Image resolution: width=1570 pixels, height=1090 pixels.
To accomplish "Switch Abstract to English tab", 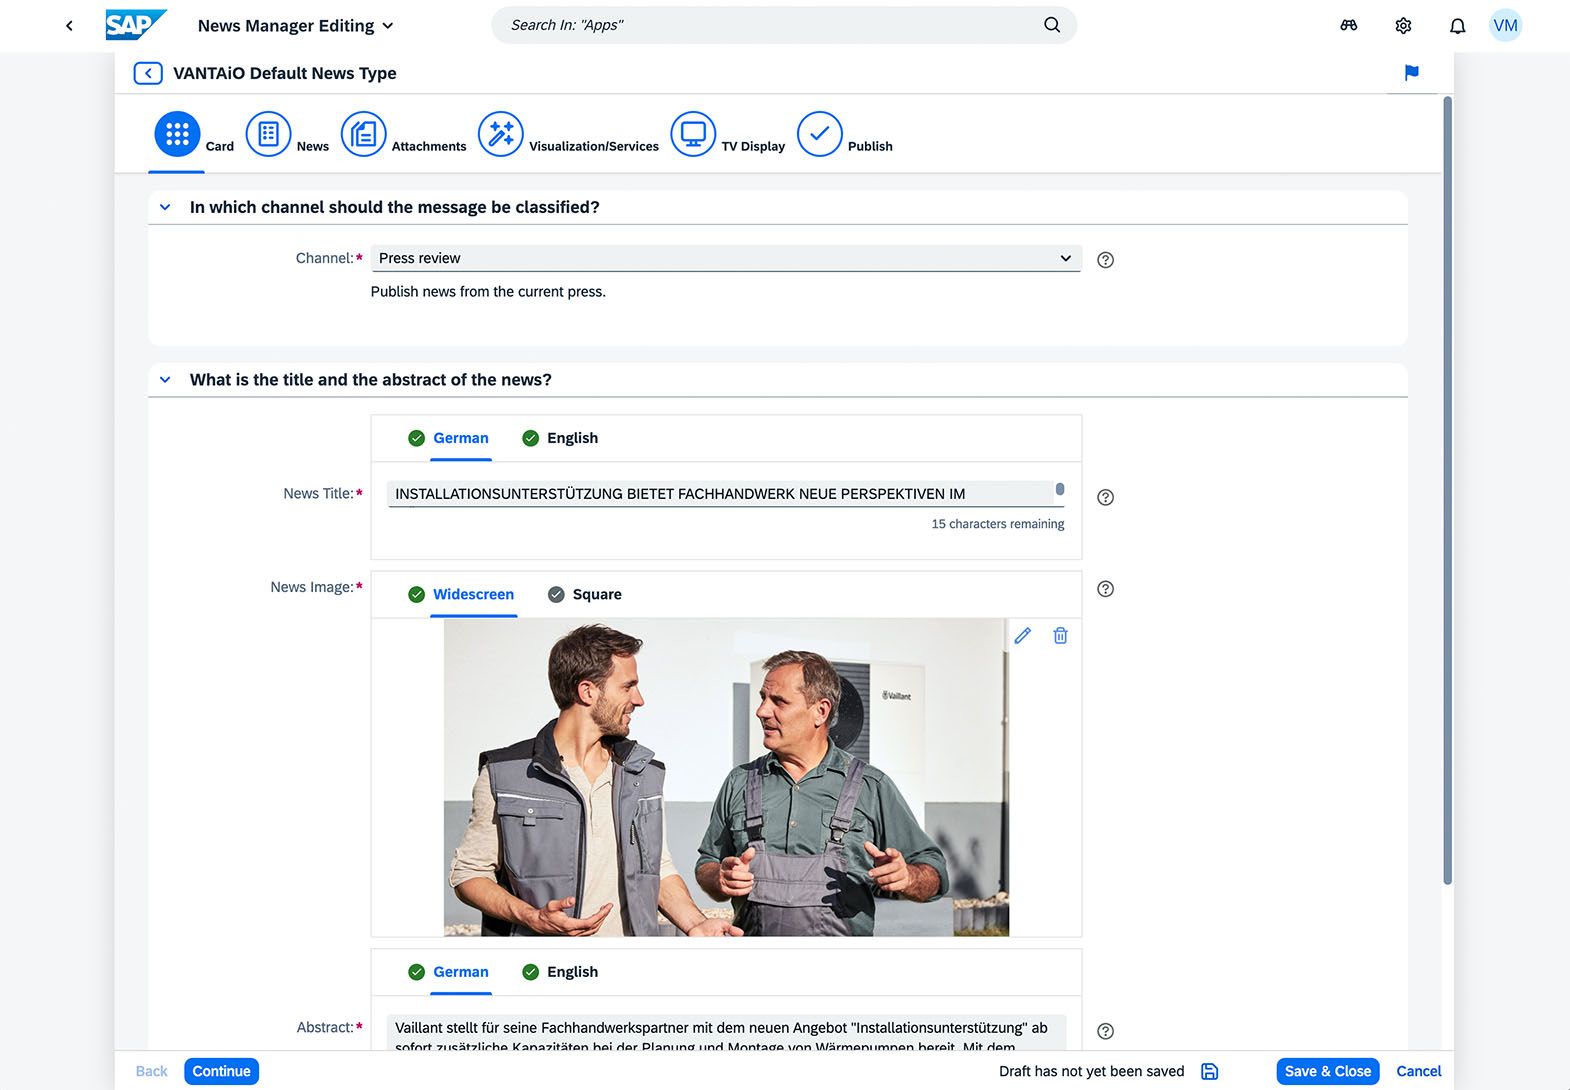I will [560, 972].
